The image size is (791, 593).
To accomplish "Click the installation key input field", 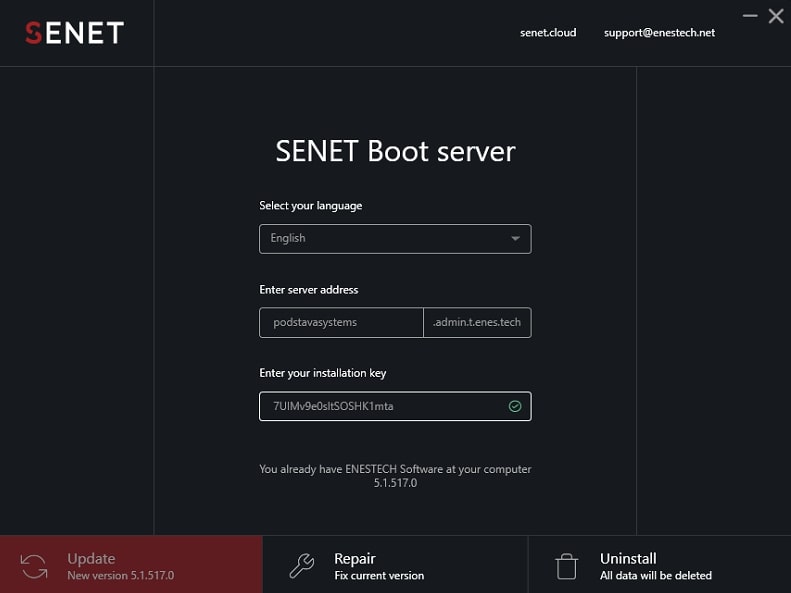I will [x=395, y=406].
